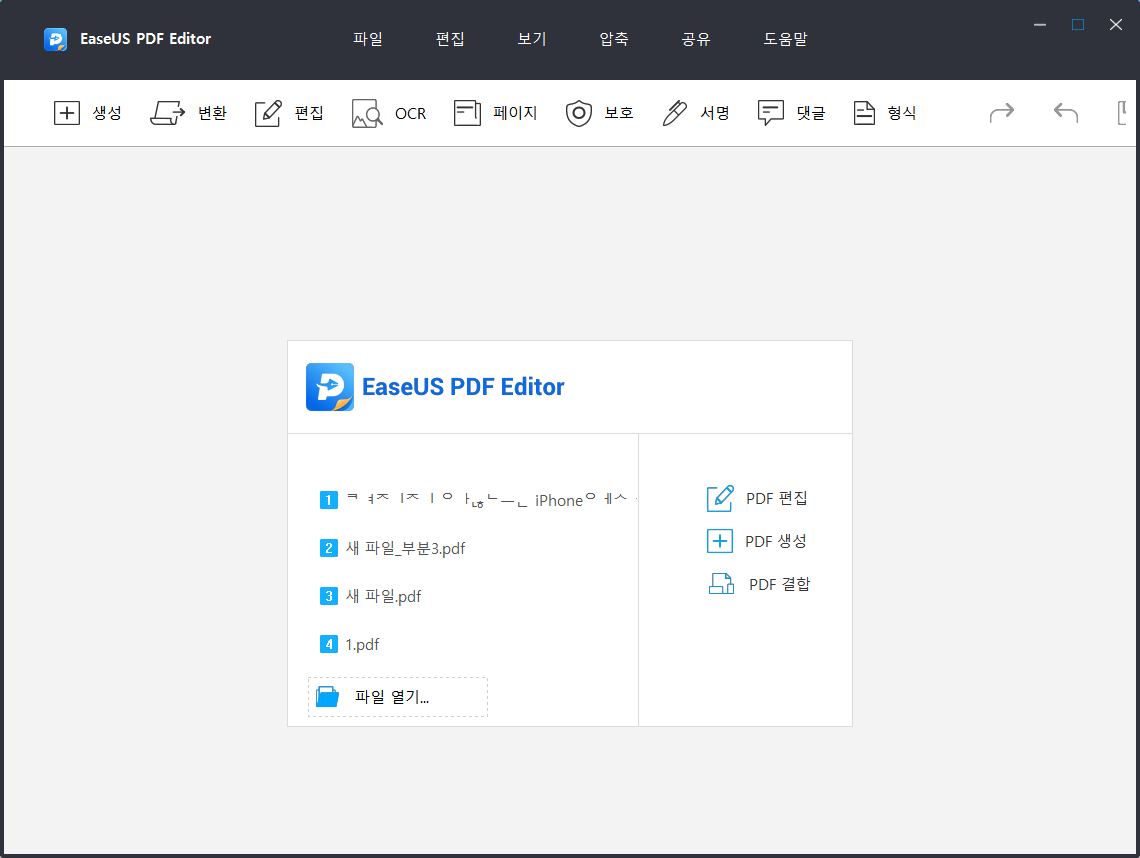1140x858 pixels.
Task: Open recent file 새 파일.pdf
Action: [371, 596]
